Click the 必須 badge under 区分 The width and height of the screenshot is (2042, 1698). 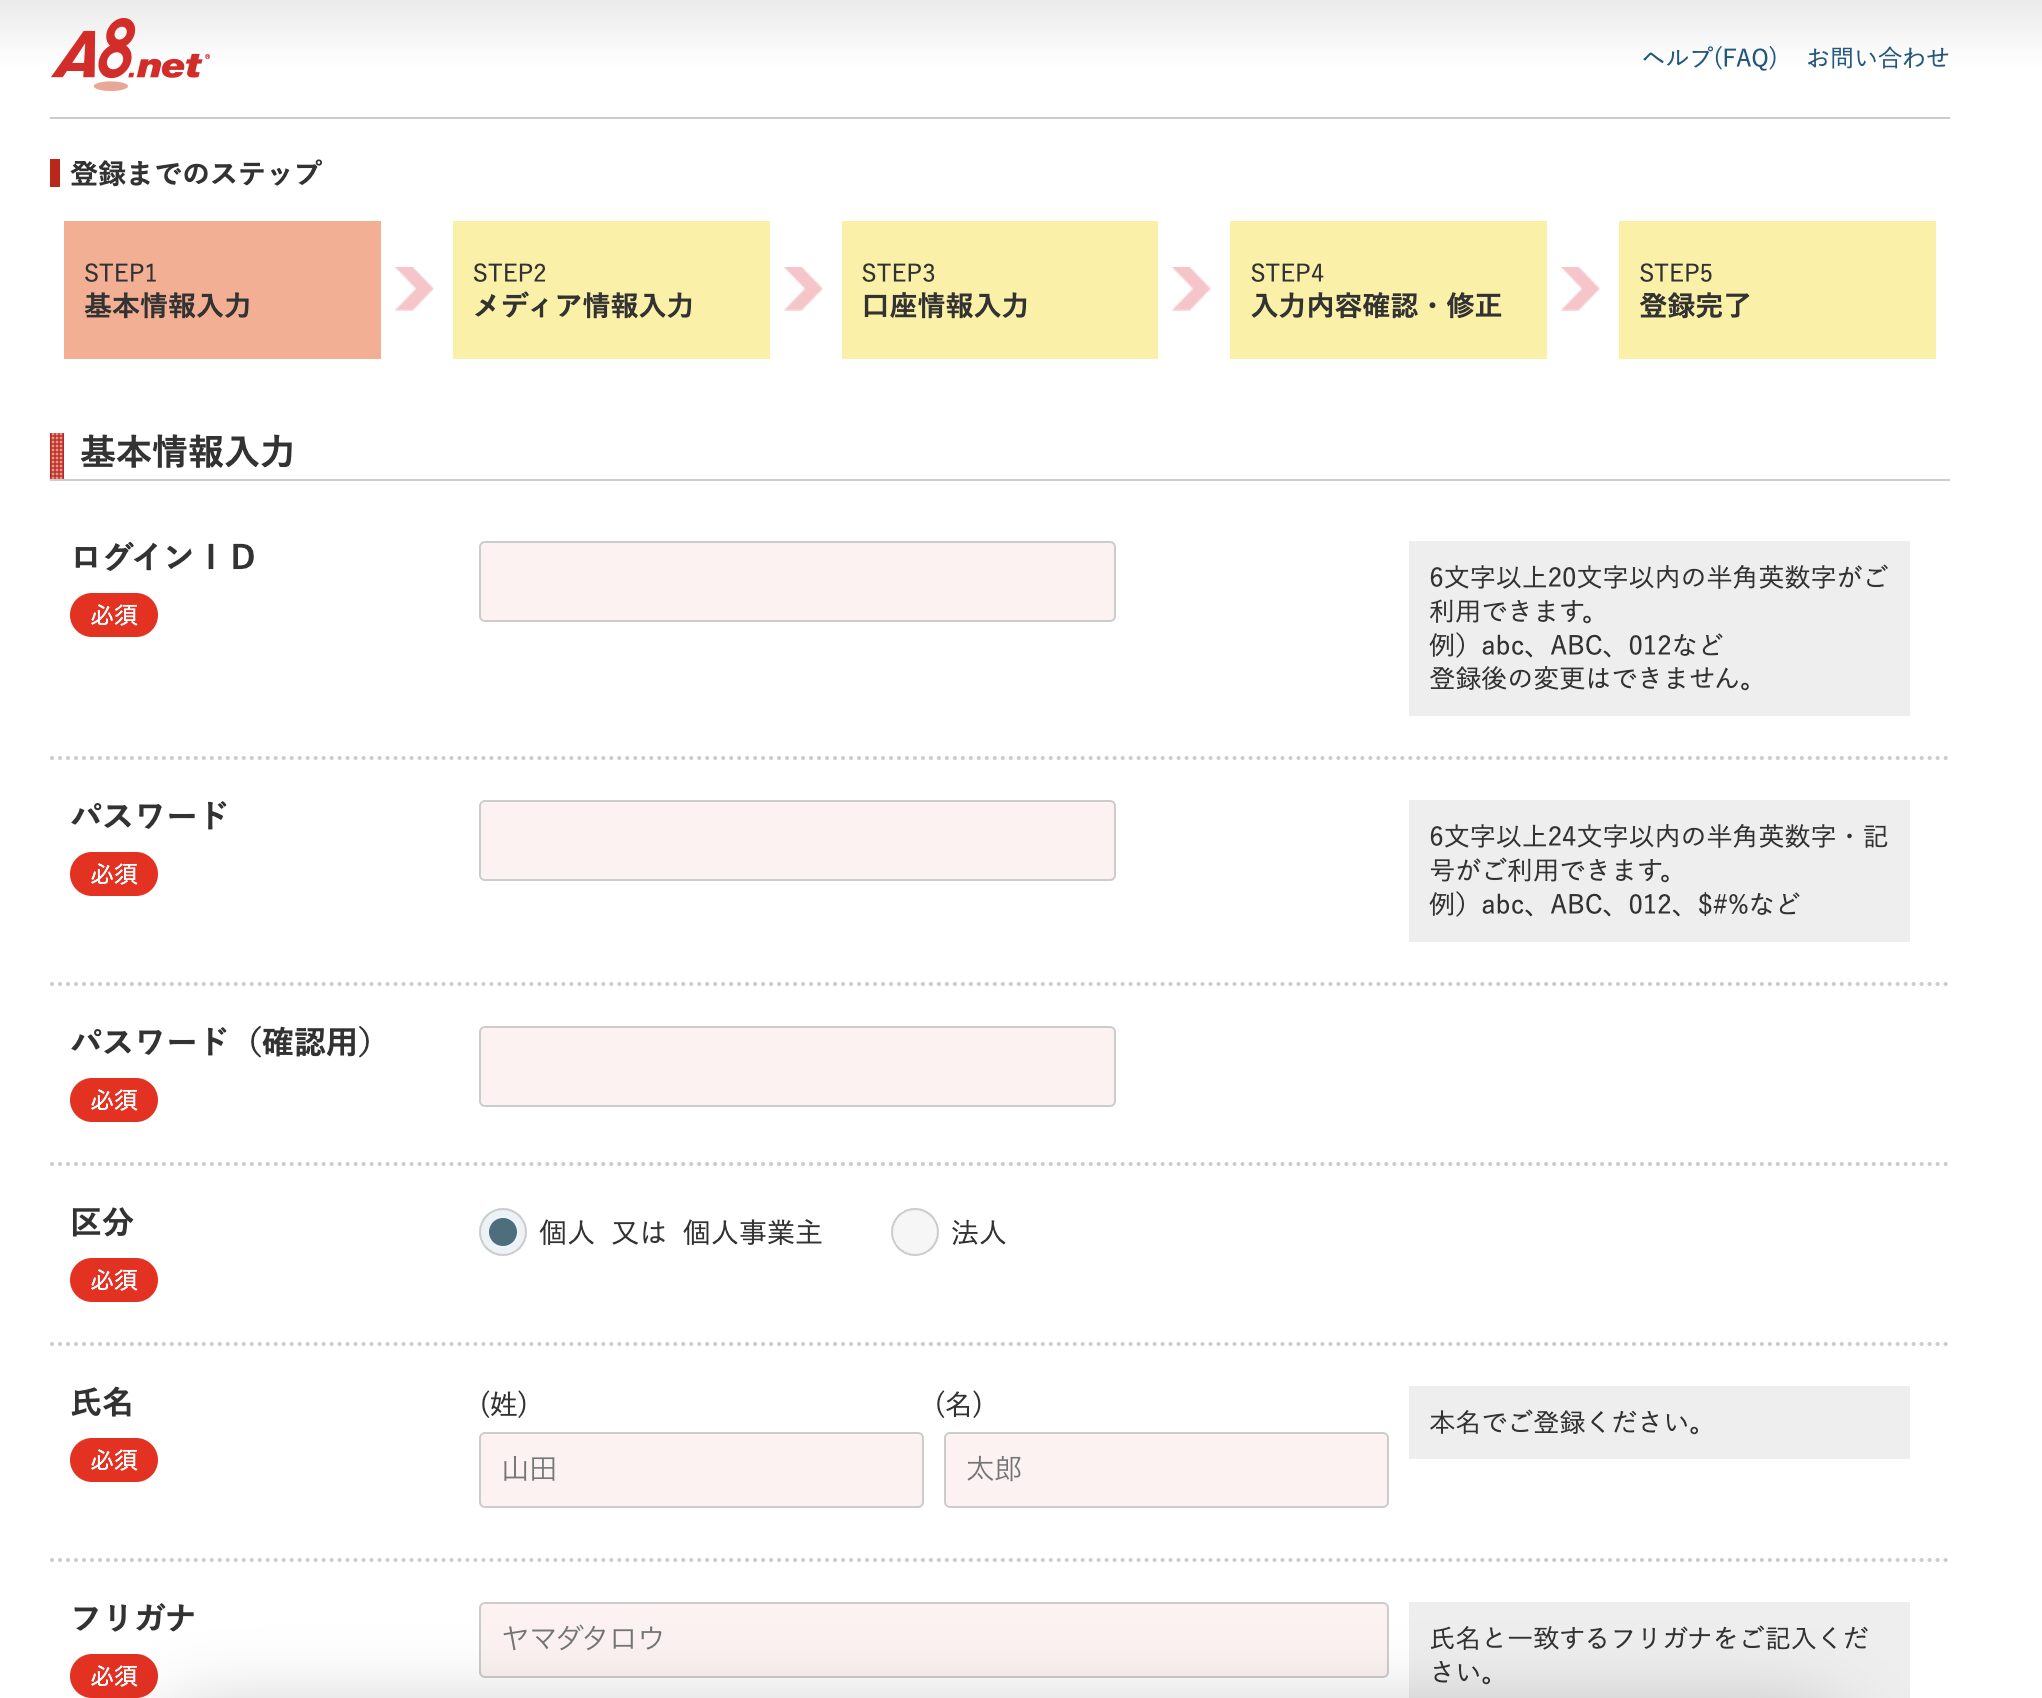tap(114, 1280)
